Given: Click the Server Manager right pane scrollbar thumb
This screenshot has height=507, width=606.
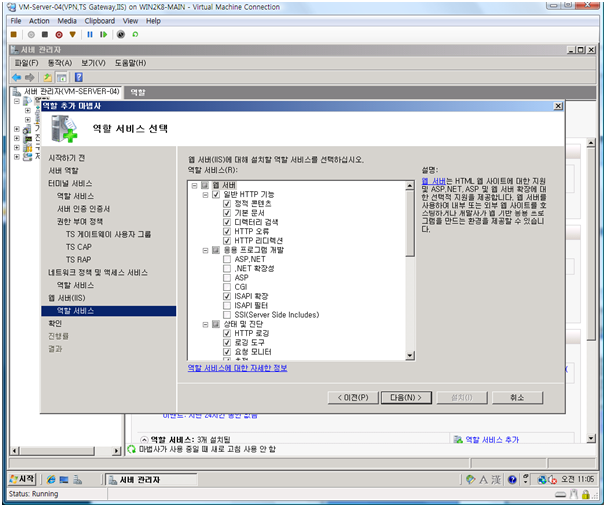Looking at the screenshot, I should pos(591,244).
